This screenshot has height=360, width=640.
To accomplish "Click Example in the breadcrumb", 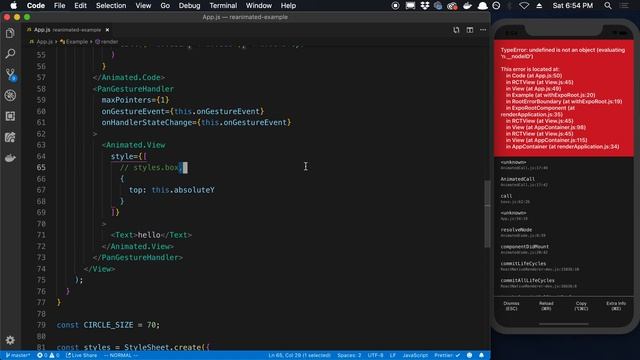I will [x=74, y=42].
